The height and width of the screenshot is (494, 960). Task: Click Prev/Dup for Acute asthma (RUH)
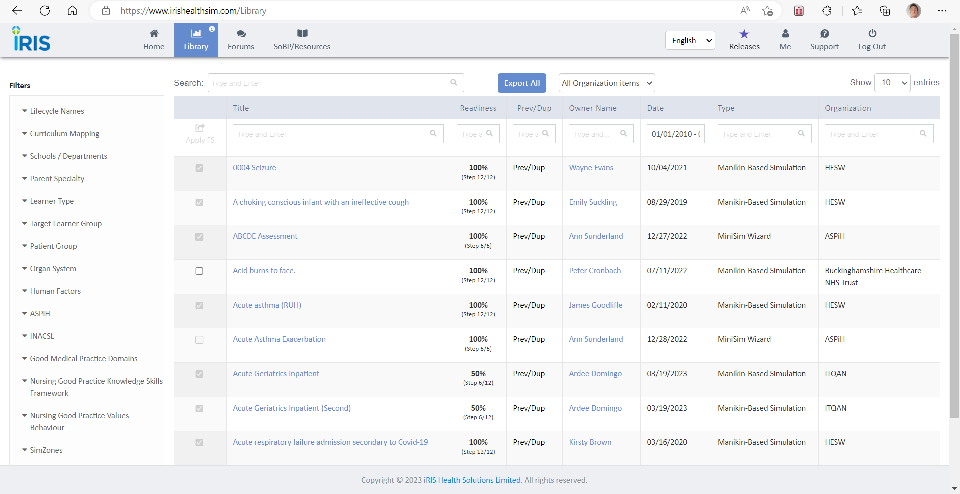529,305
